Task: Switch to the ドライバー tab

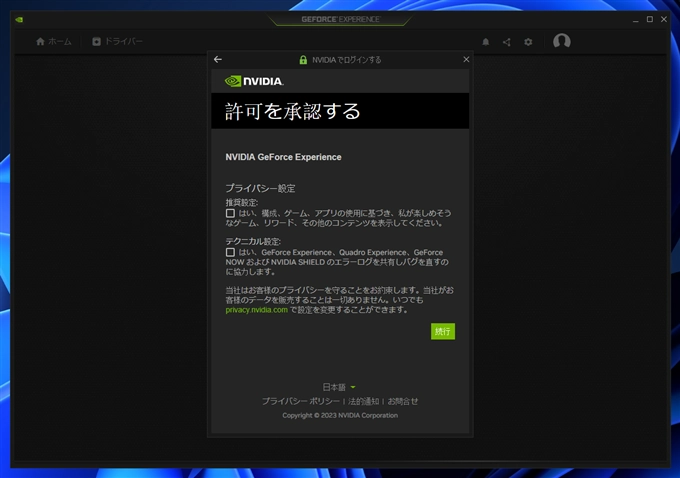Action: tap(117, 41)
